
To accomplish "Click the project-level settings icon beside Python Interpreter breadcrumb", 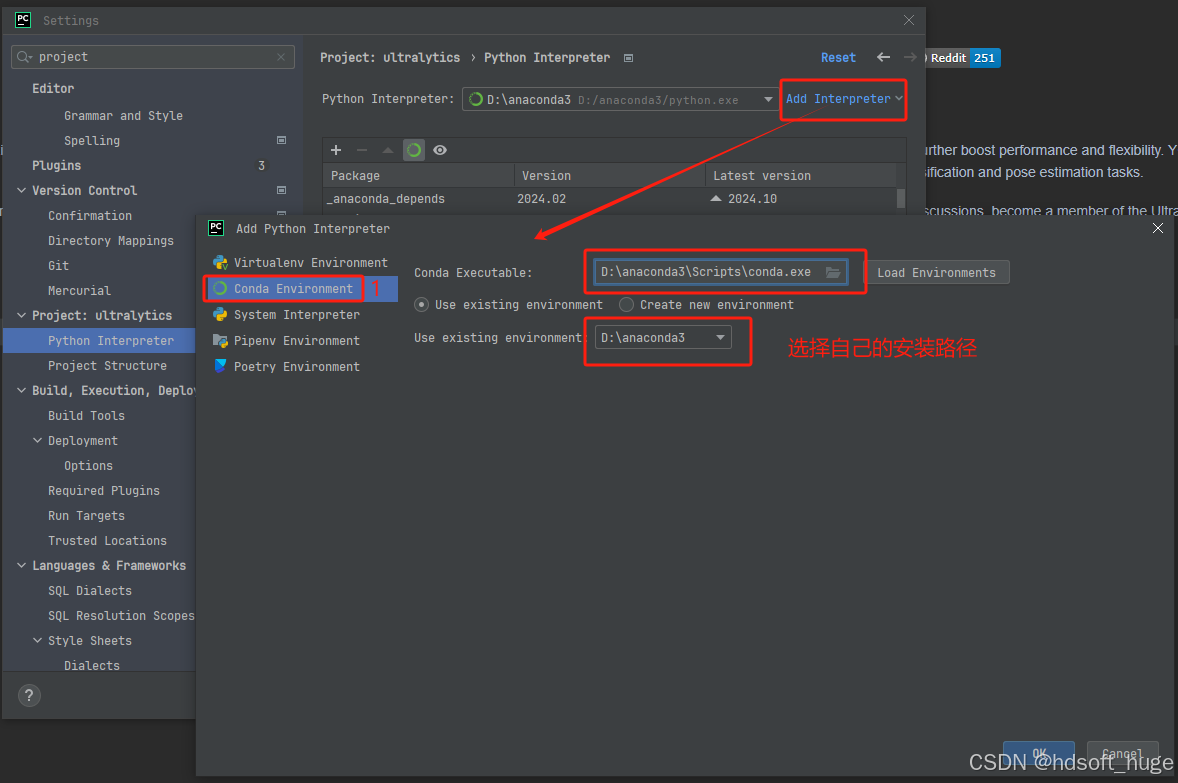I will [x=628, y=58].
